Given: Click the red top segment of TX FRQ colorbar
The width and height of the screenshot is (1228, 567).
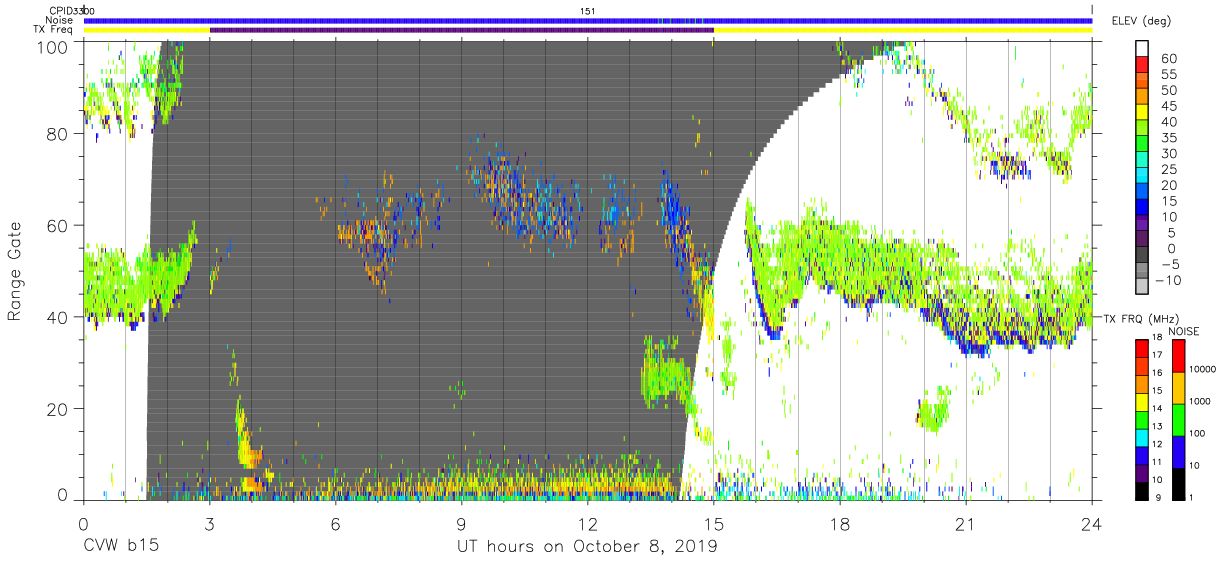Looking at the screenshot, I should tap(1142, 347).
